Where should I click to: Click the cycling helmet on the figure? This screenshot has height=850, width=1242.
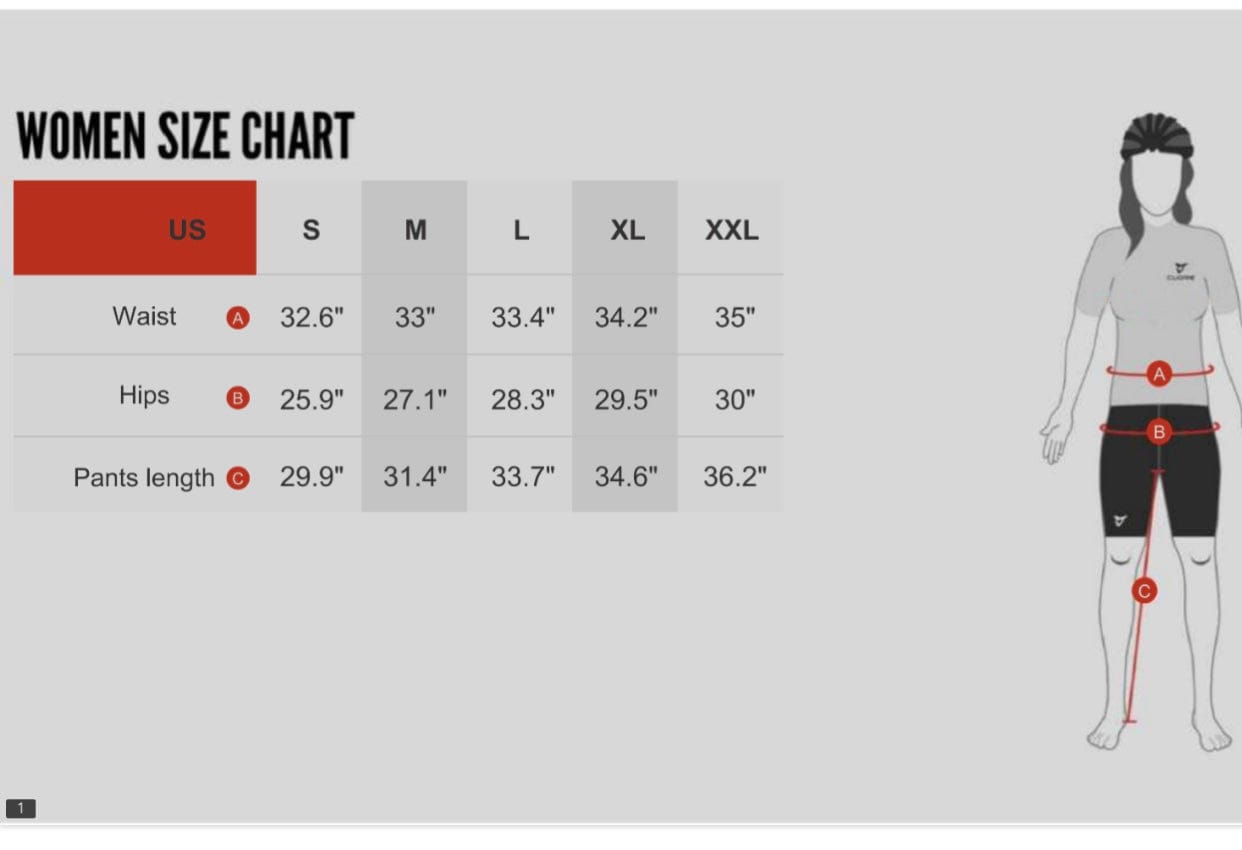click(1157, 137)
